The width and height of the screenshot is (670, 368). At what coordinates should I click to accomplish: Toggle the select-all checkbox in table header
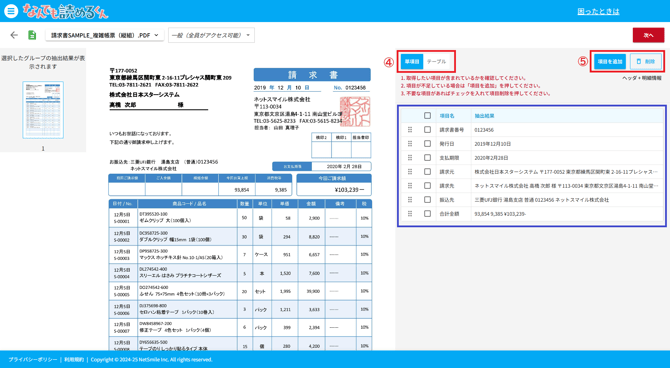click(x=427, y=115)
